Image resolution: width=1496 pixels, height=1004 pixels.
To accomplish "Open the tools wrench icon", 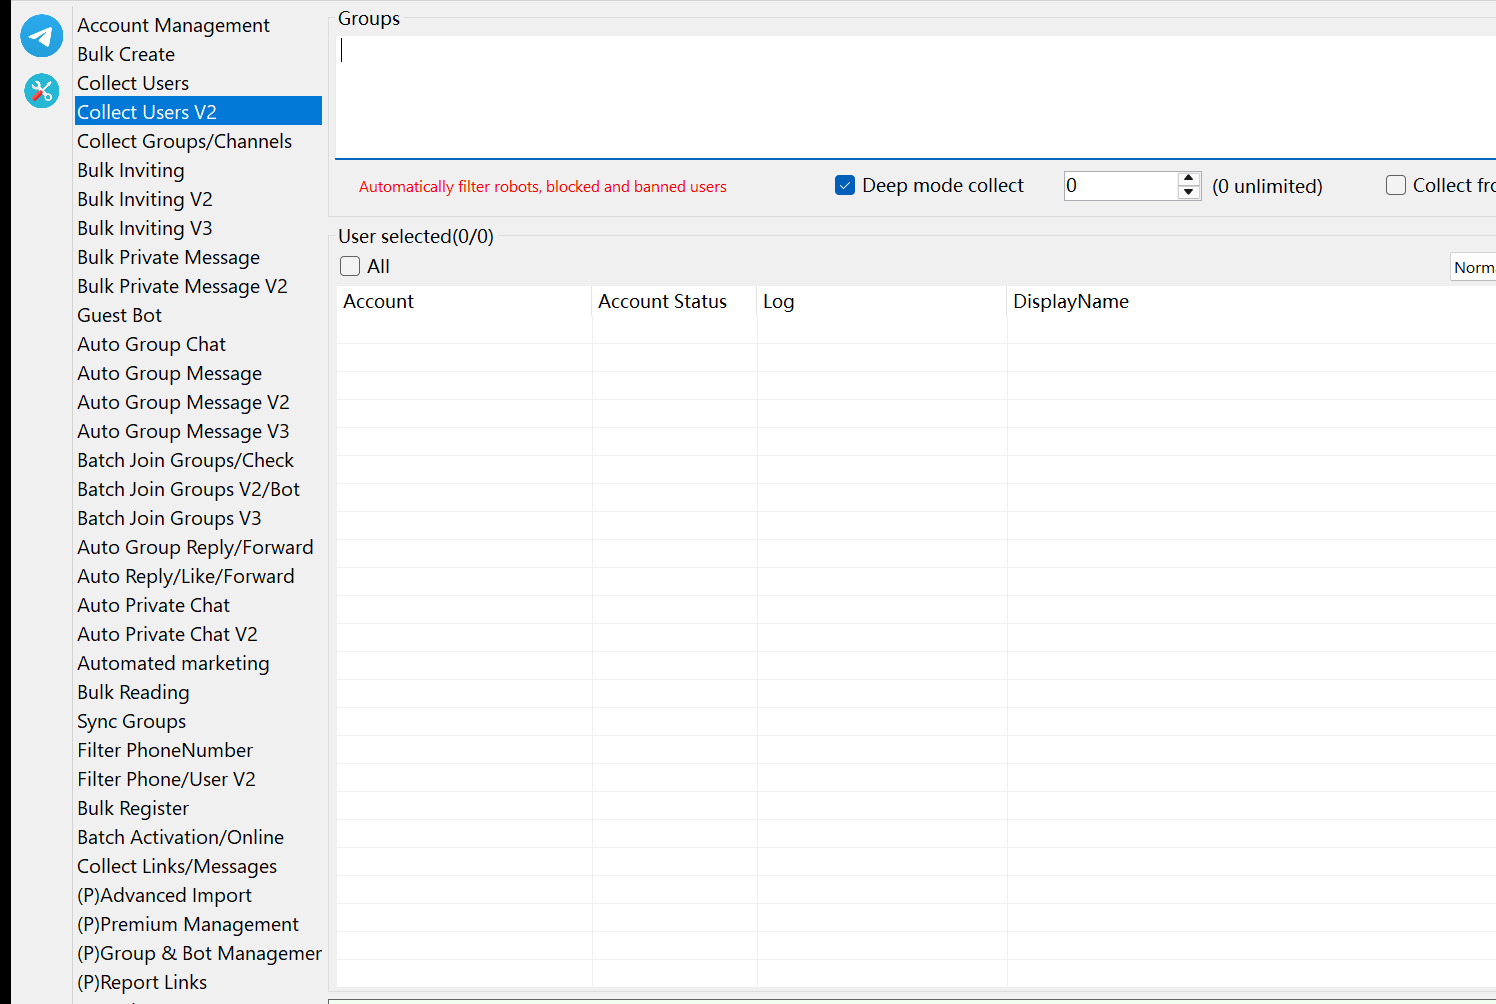I will [x=41, y=91].
